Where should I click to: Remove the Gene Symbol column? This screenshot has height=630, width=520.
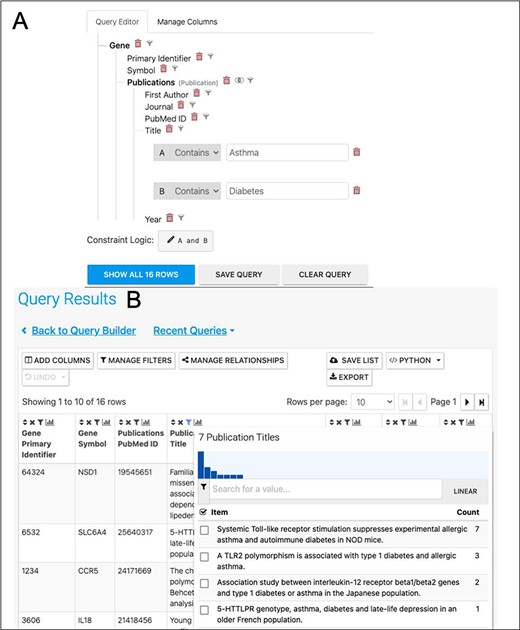pyautogui.click(x=89, y=422)
